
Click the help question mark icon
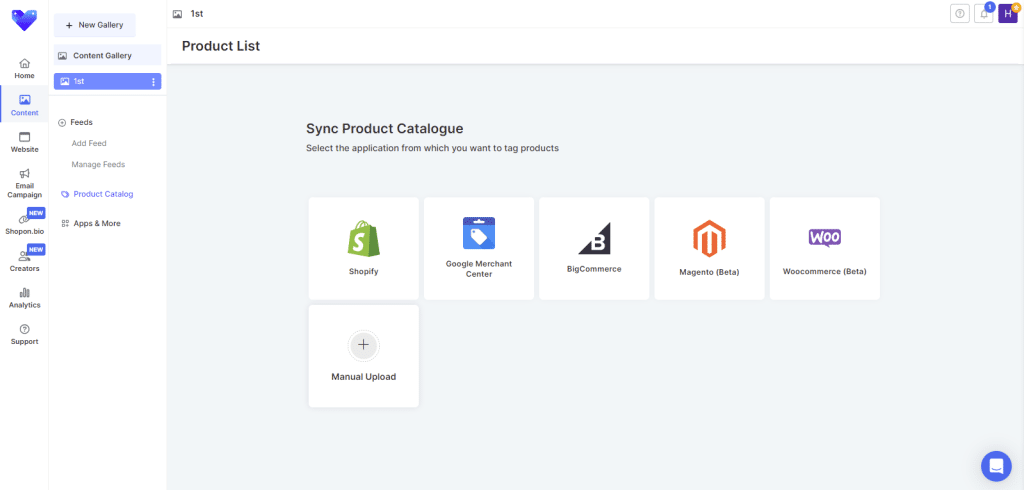click(x=960, y=14)
